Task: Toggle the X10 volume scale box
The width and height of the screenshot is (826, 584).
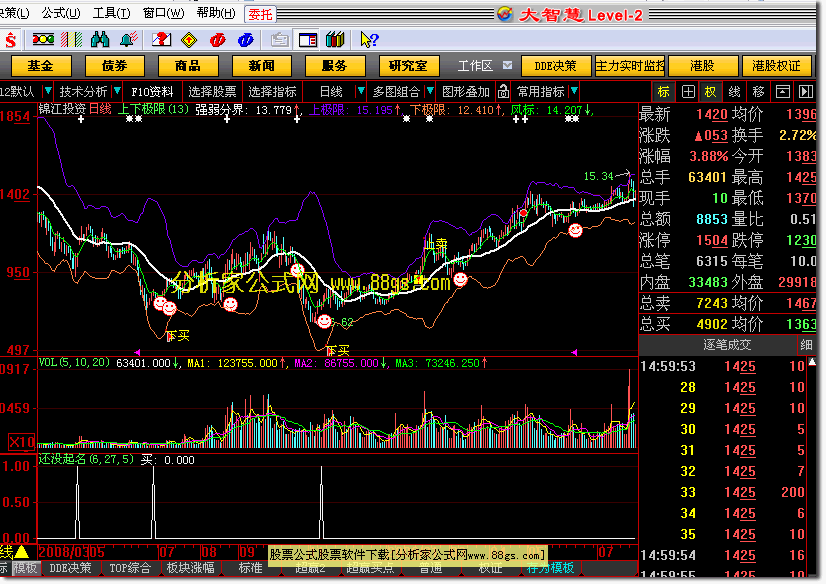Action: 22,442
